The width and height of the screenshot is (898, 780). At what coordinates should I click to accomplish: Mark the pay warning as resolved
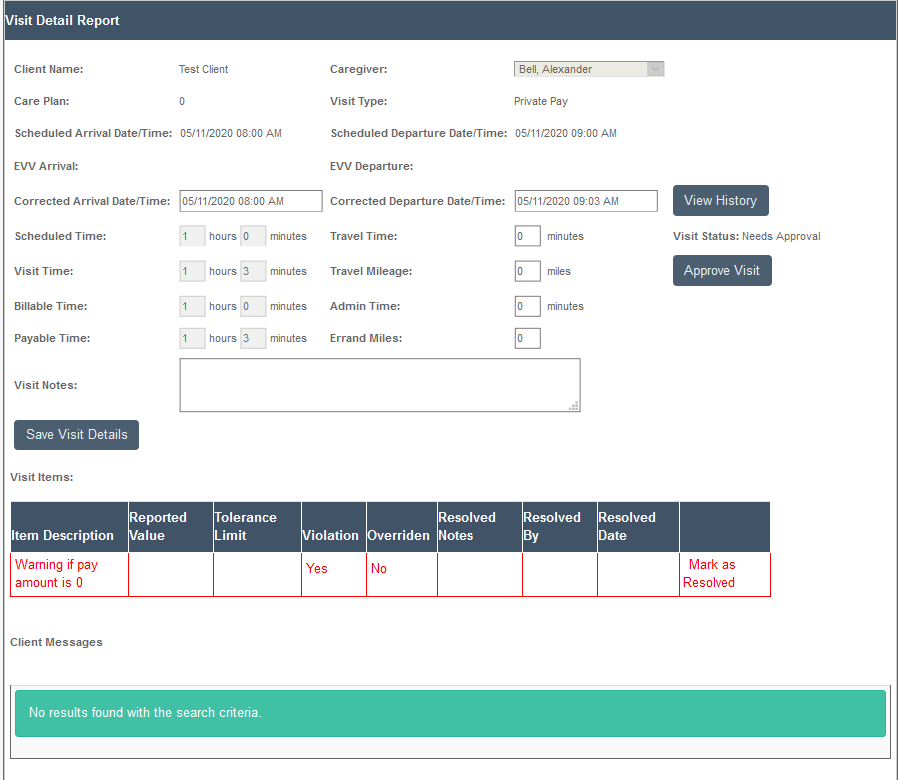[x=711, y=574]
